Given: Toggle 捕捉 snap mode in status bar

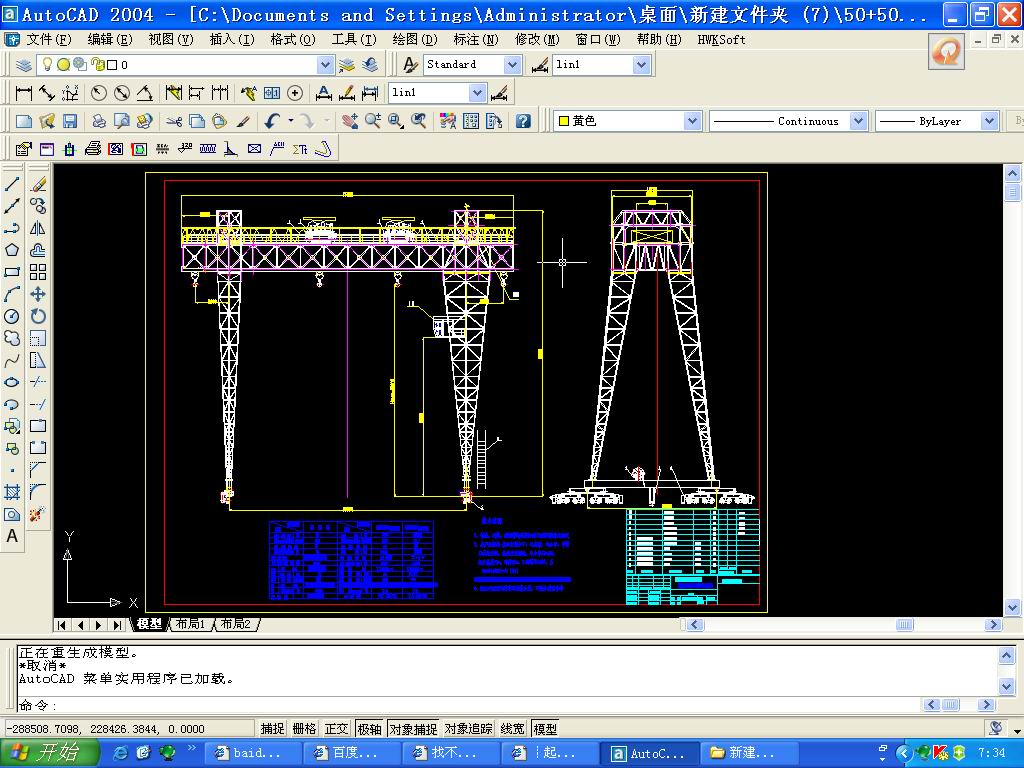Looking at the screenshot, I should (272, 729).
